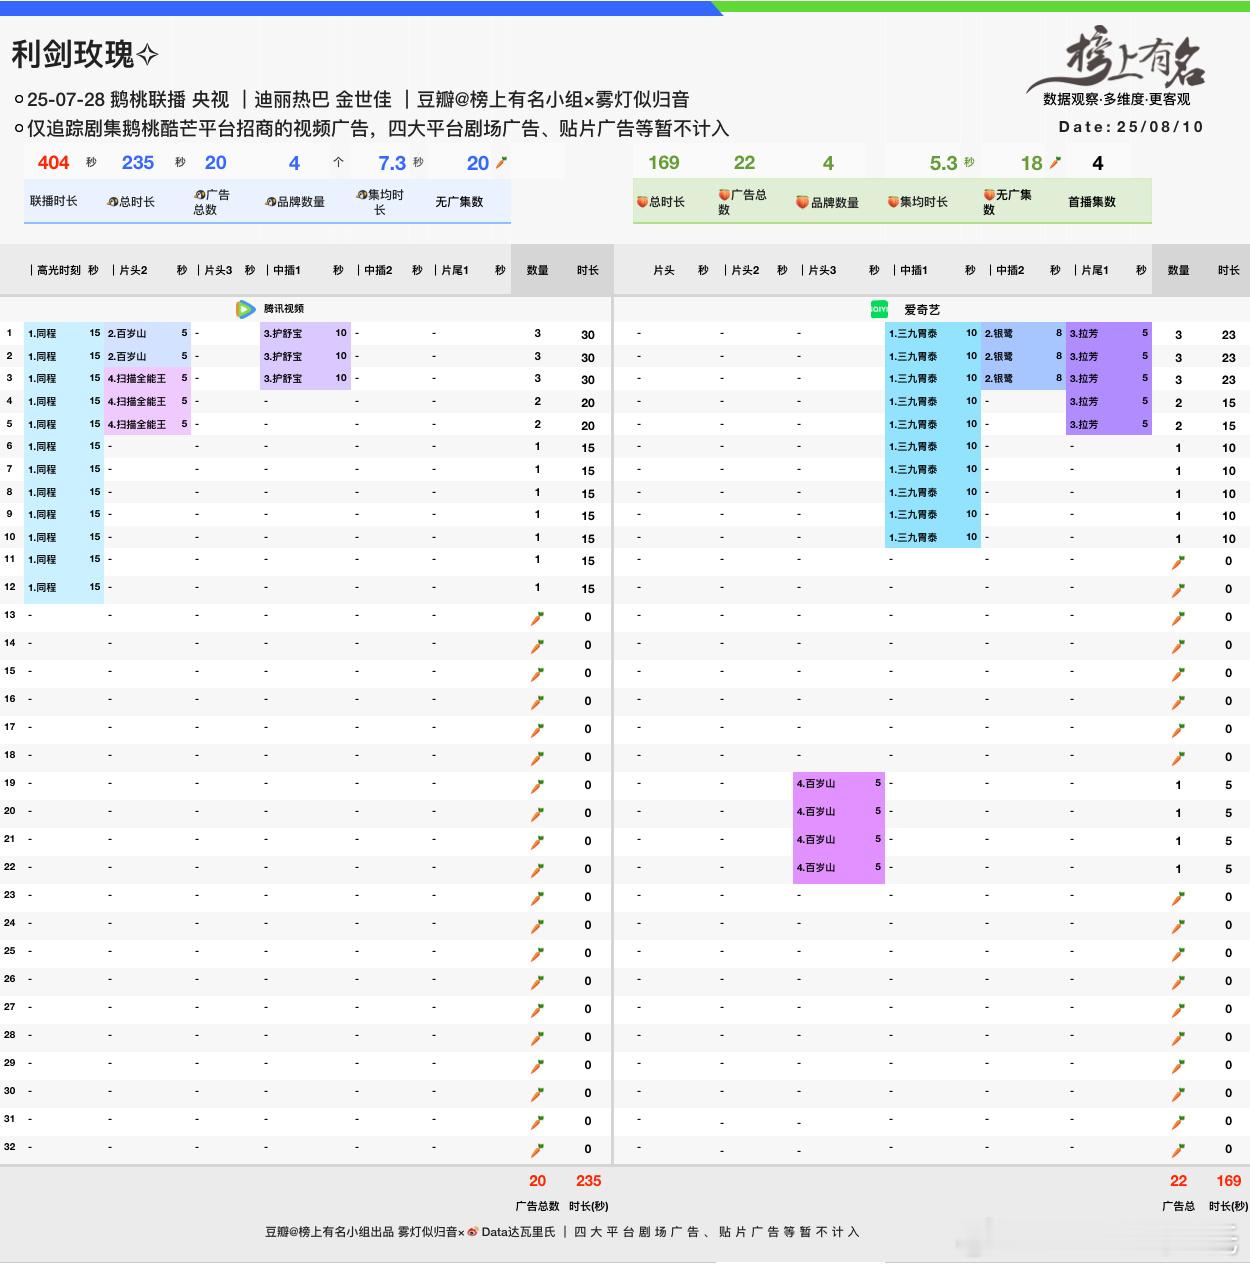Click Tencent carrot icon in row 13
1250x1268 pixels.
(537, 618)
